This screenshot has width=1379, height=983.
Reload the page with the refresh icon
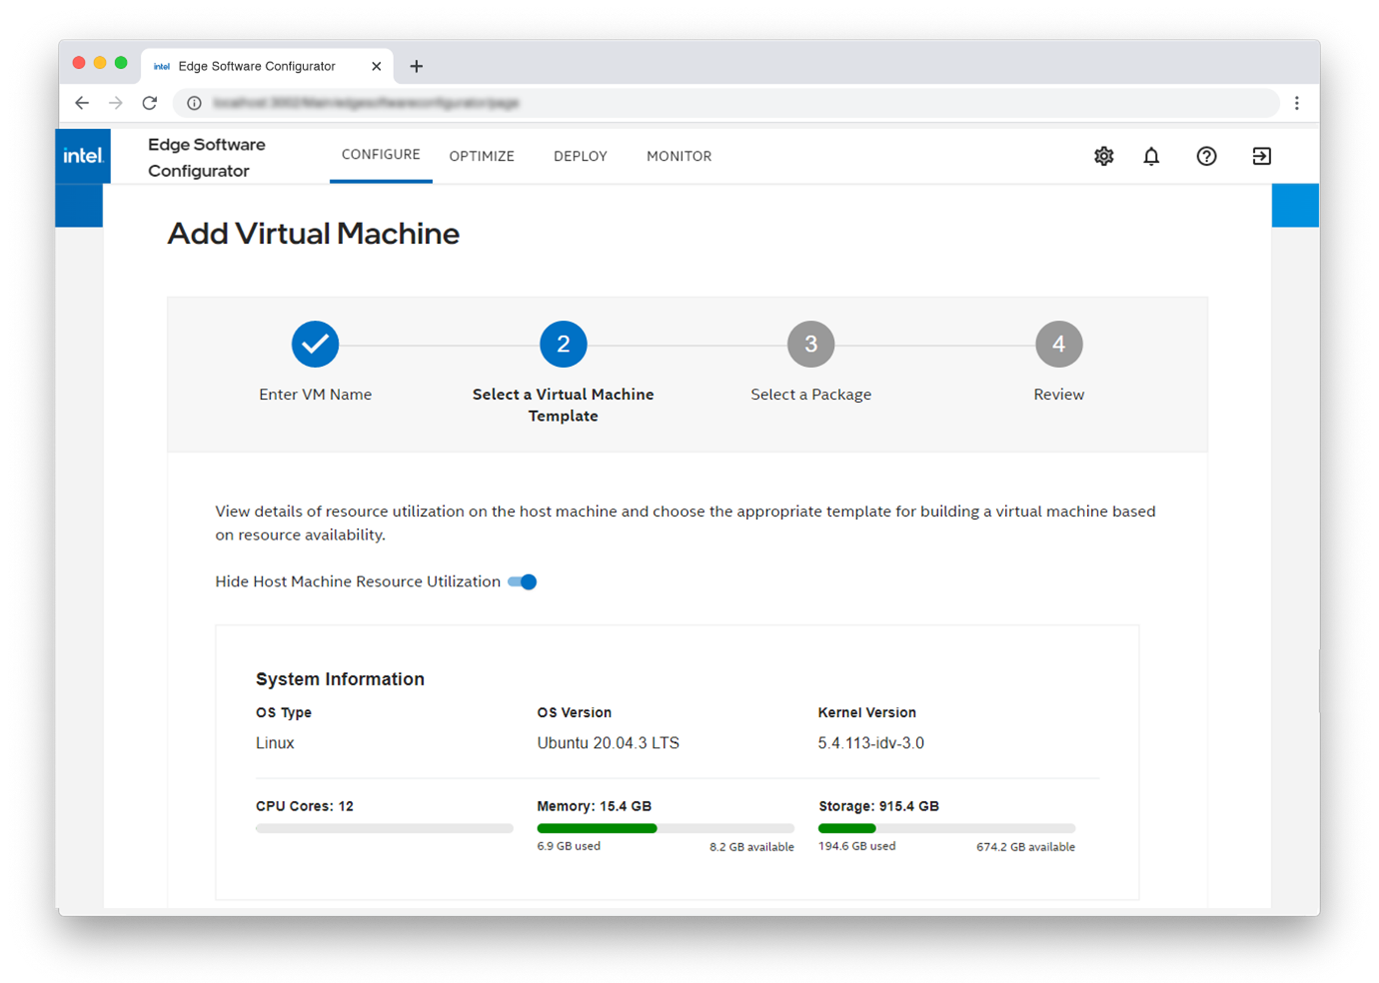pos(150,103)
